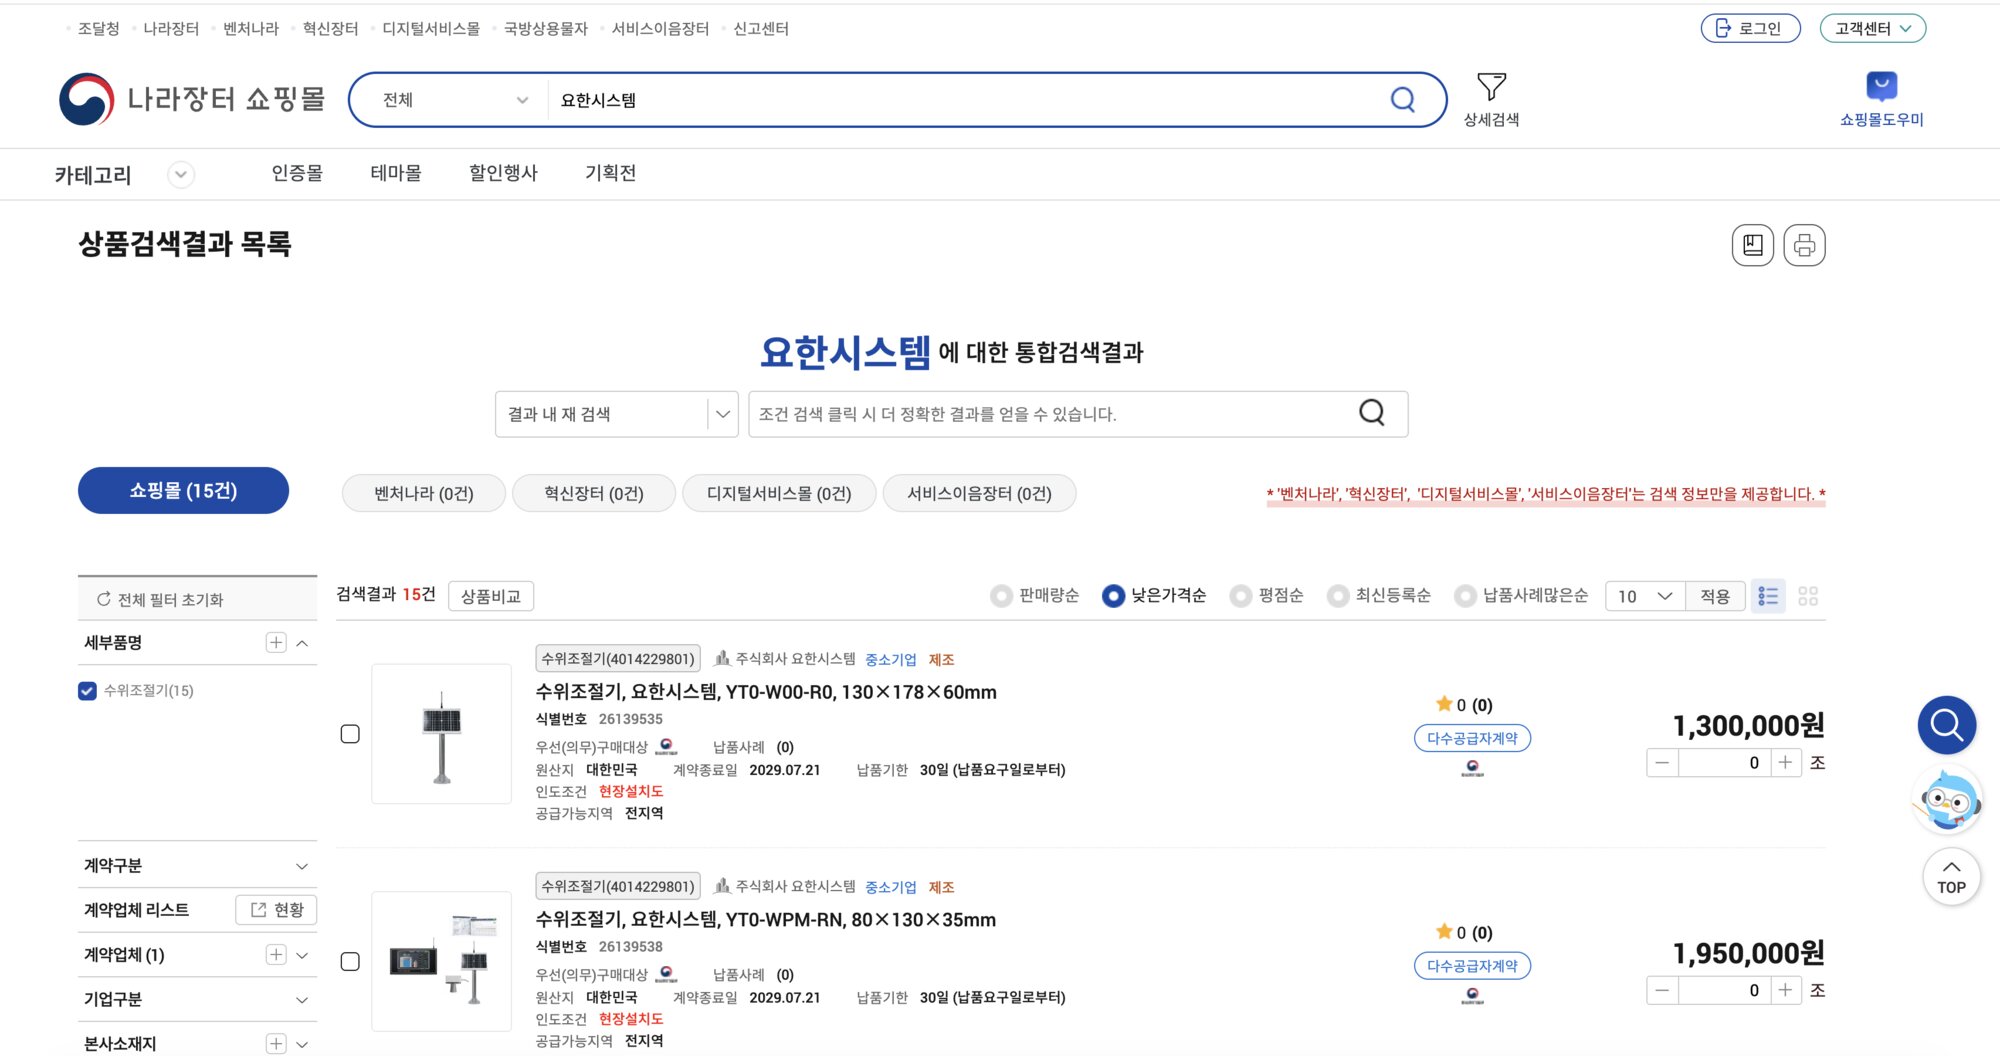
Task: Click the re-search magnifier icon
Action: tap(1372, 413)
